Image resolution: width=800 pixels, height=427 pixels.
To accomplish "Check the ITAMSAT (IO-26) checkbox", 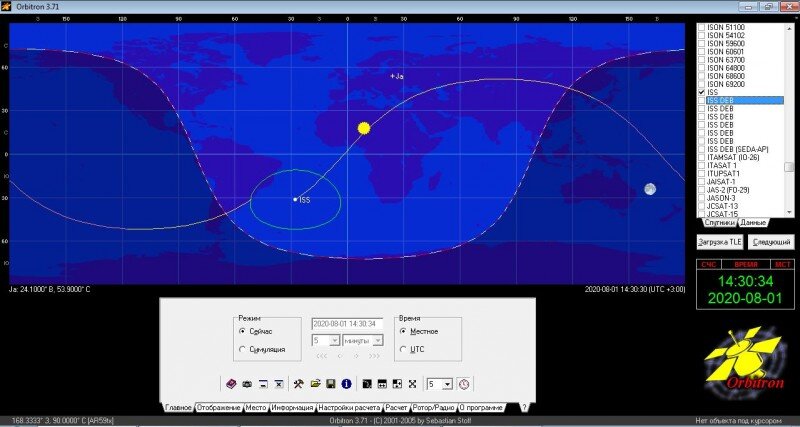I will point(702,158).
